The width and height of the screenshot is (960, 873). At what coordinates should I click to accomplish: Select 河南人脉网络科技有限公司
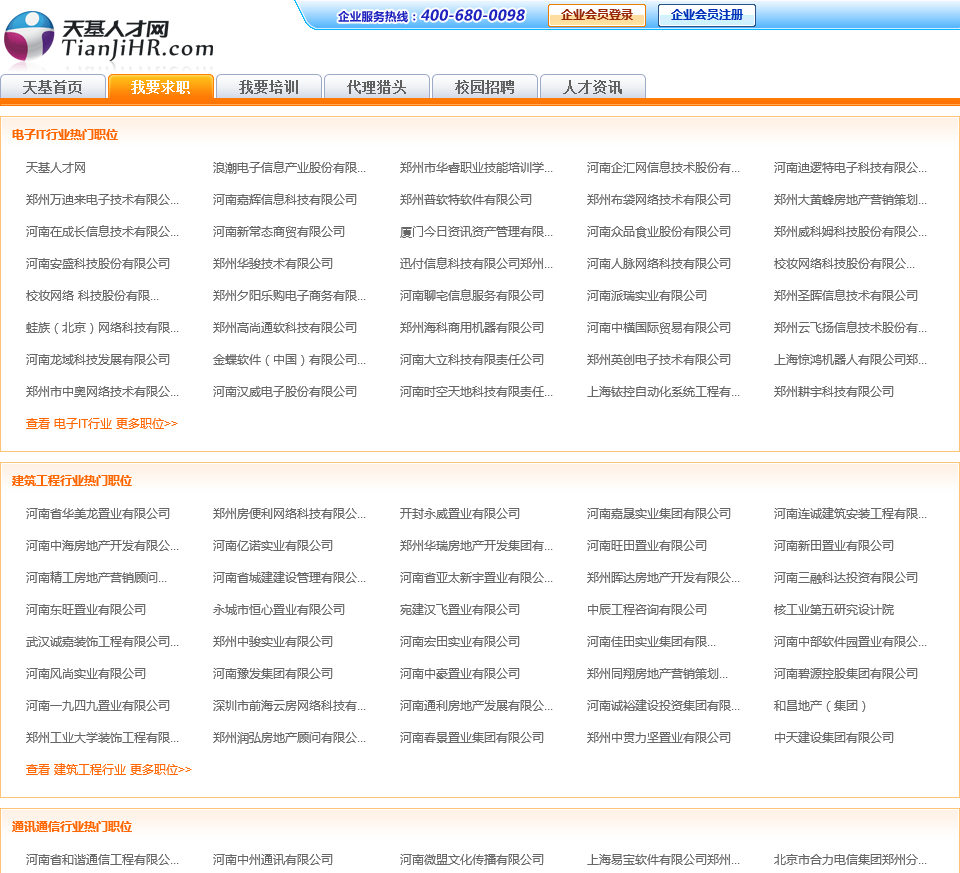pyautogui.click(x=659, y=264)
